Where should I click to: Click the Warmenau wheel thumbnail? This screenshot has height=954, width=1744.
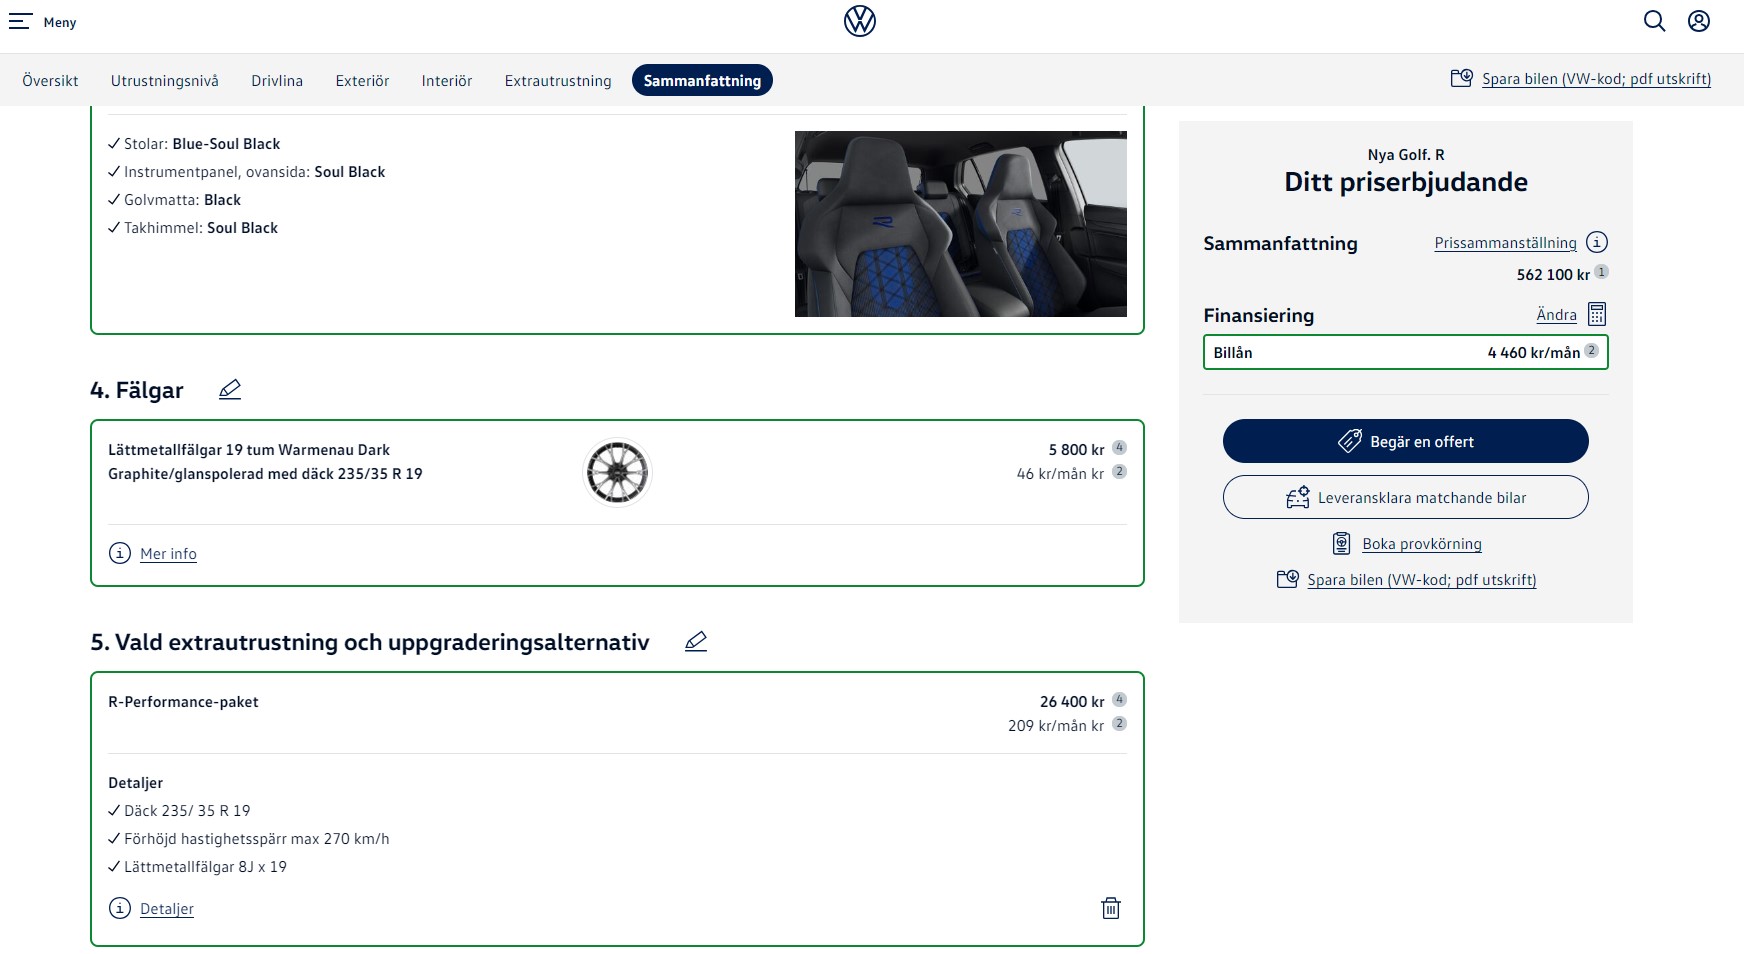pyautogui.click(x=617, y=472)
